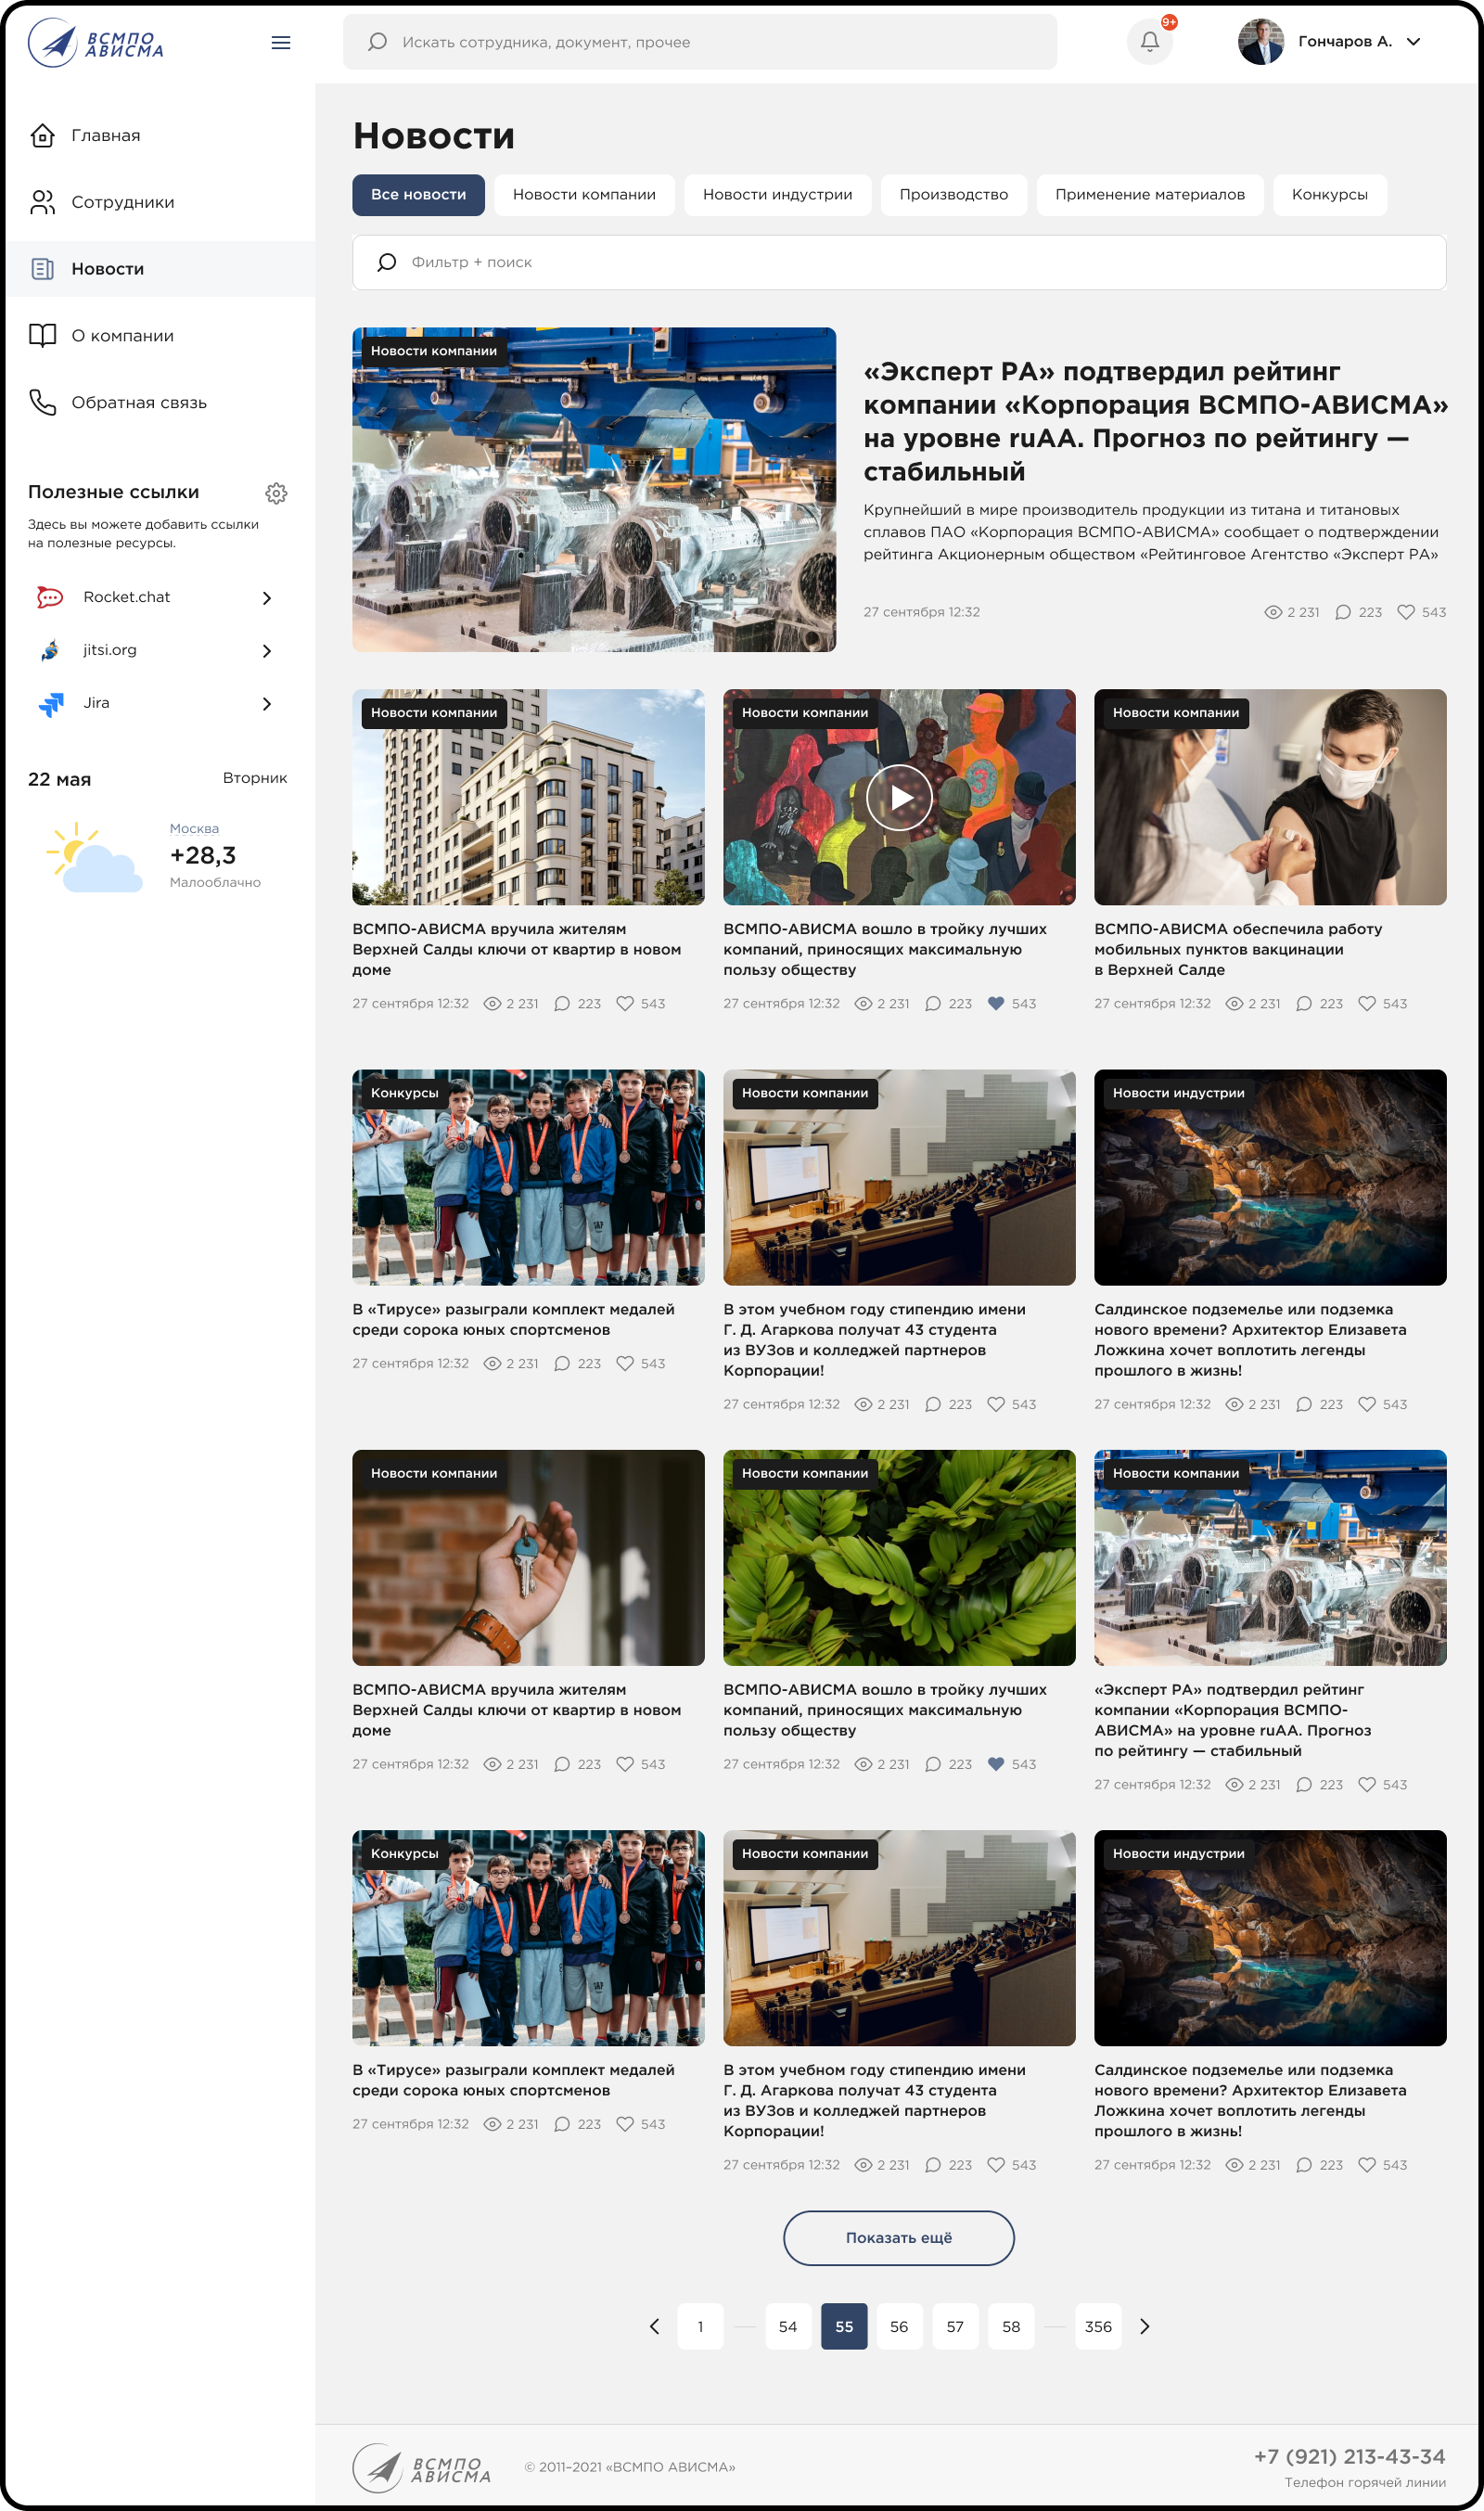Viewport: 1484px width, 2511px height.
Task: Open the large «Эксперт РА» headline beside the featured photo
Action: (1155, 421)
